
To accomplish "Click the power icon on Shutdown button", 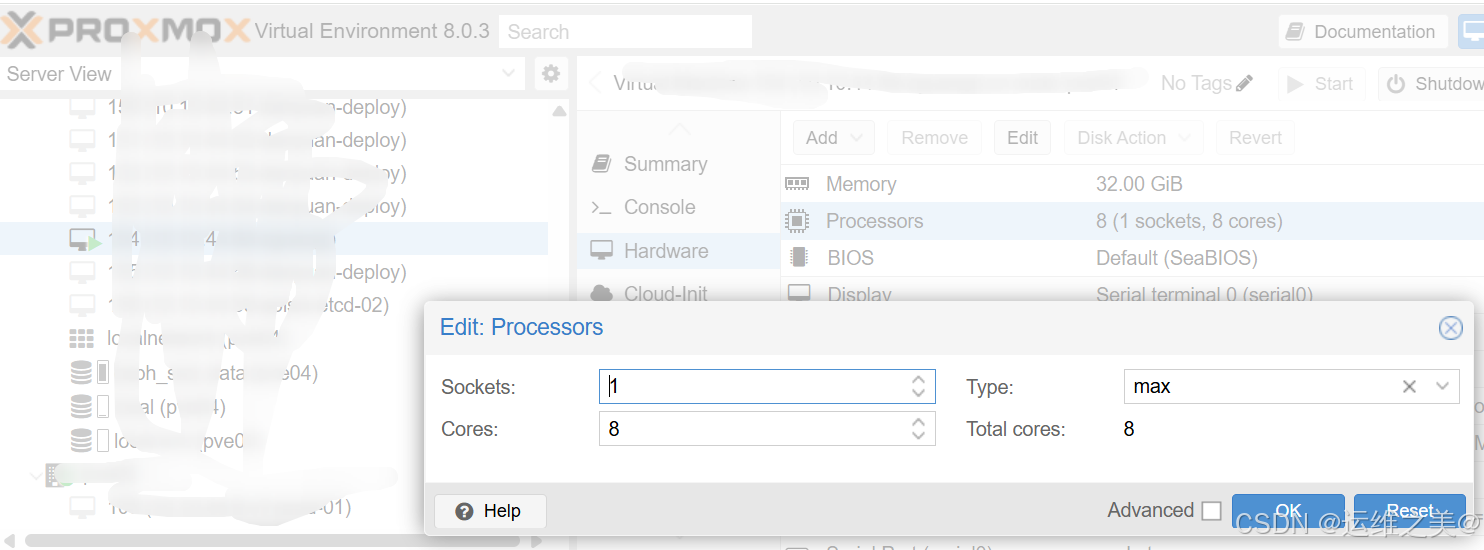I will [x=1396, y=84].
